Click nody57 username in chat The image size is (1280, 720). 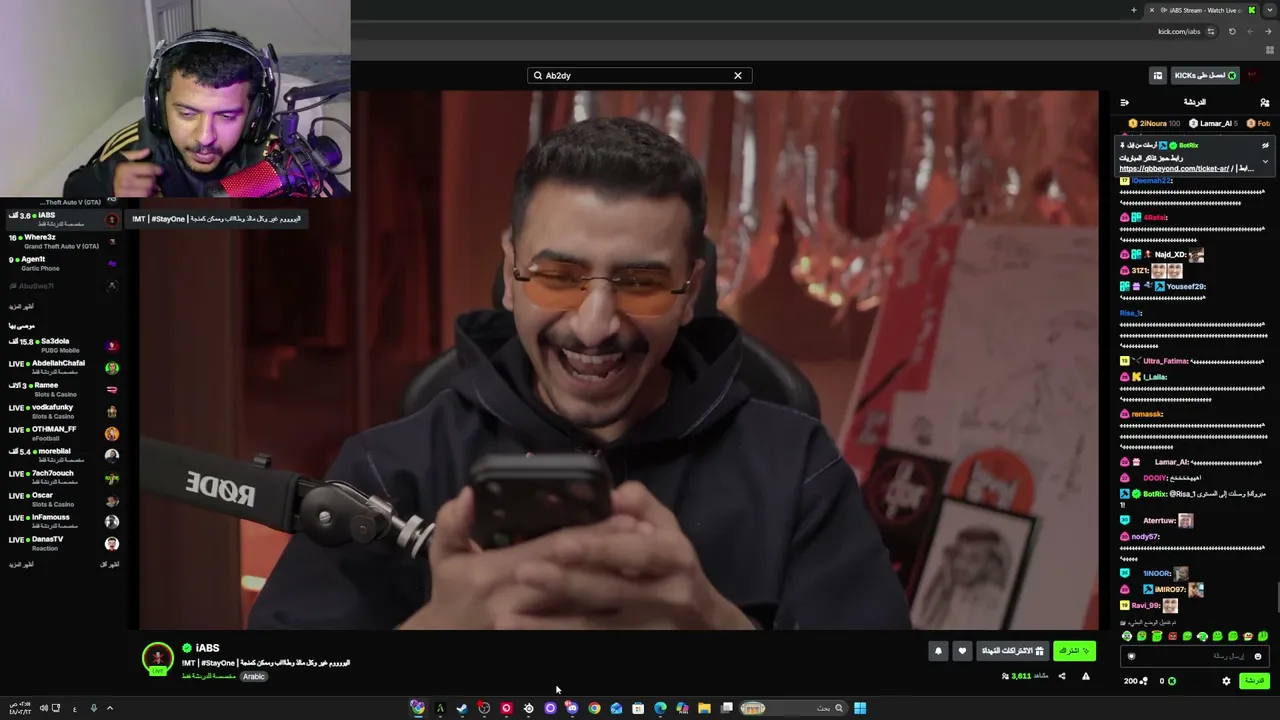(x=1145, y=537)
